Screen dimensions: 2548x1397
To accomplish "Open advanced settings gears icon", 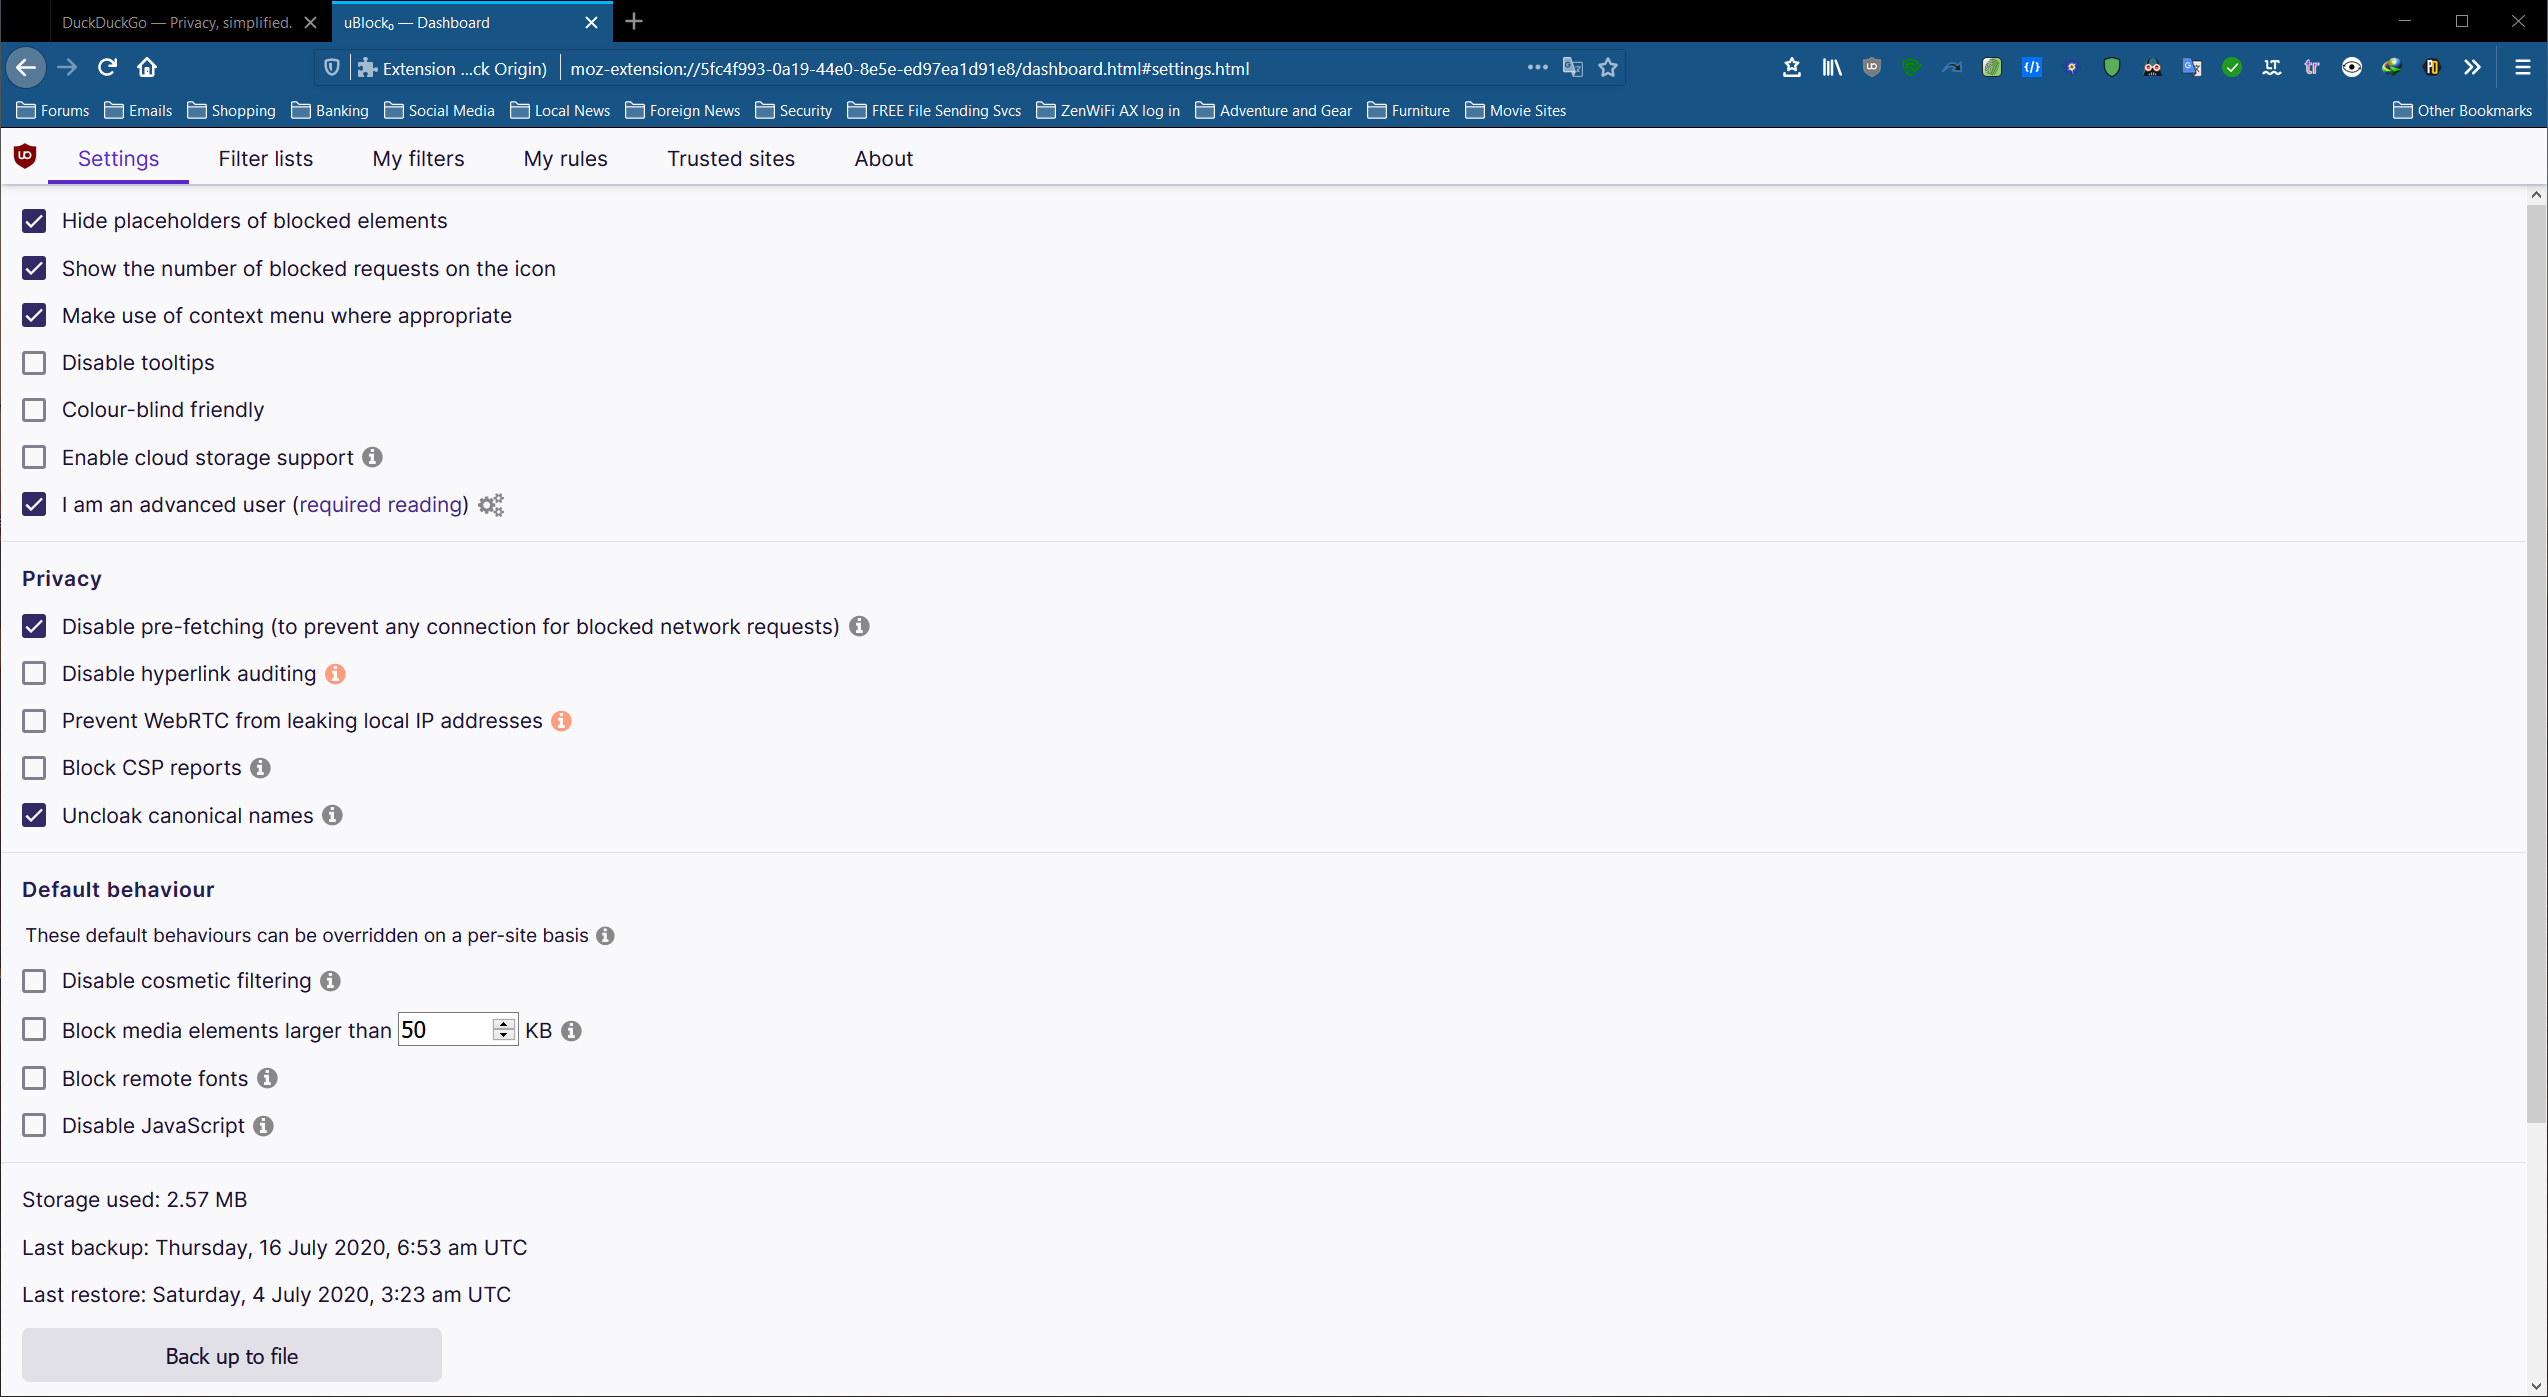I will tap(490, 505).
